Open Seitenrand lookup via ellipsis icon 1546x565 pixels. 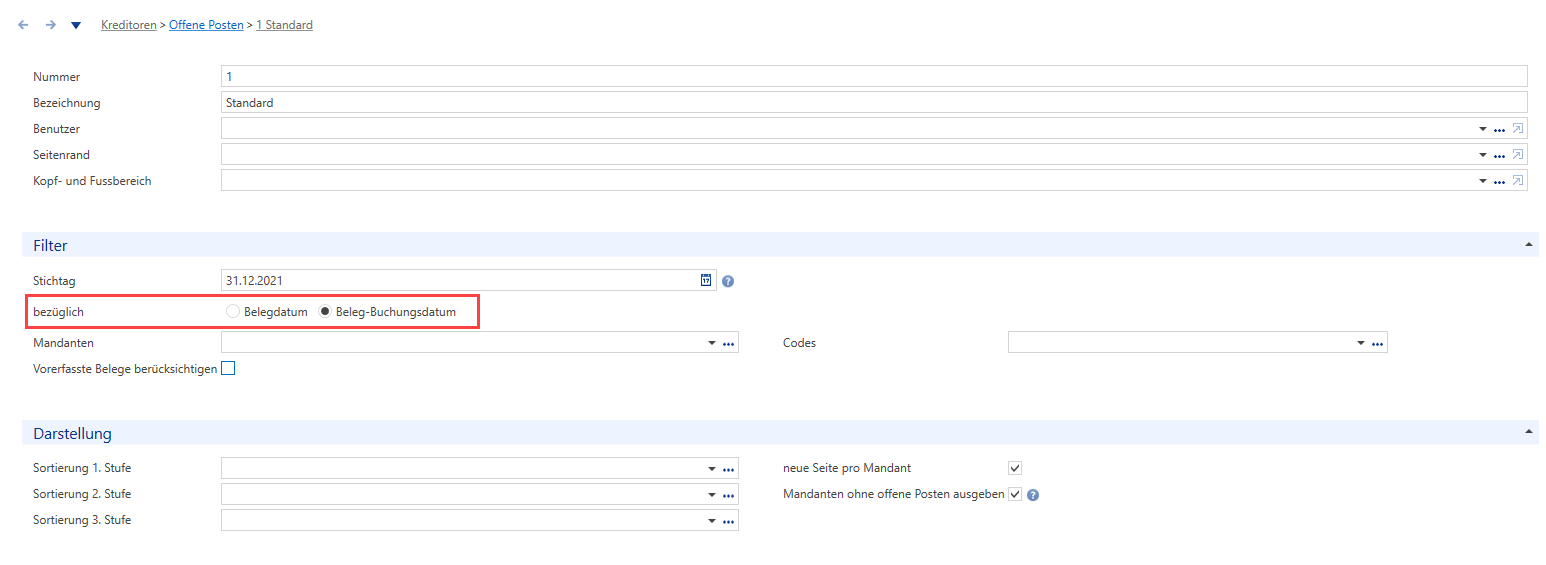coord(1499,155)
